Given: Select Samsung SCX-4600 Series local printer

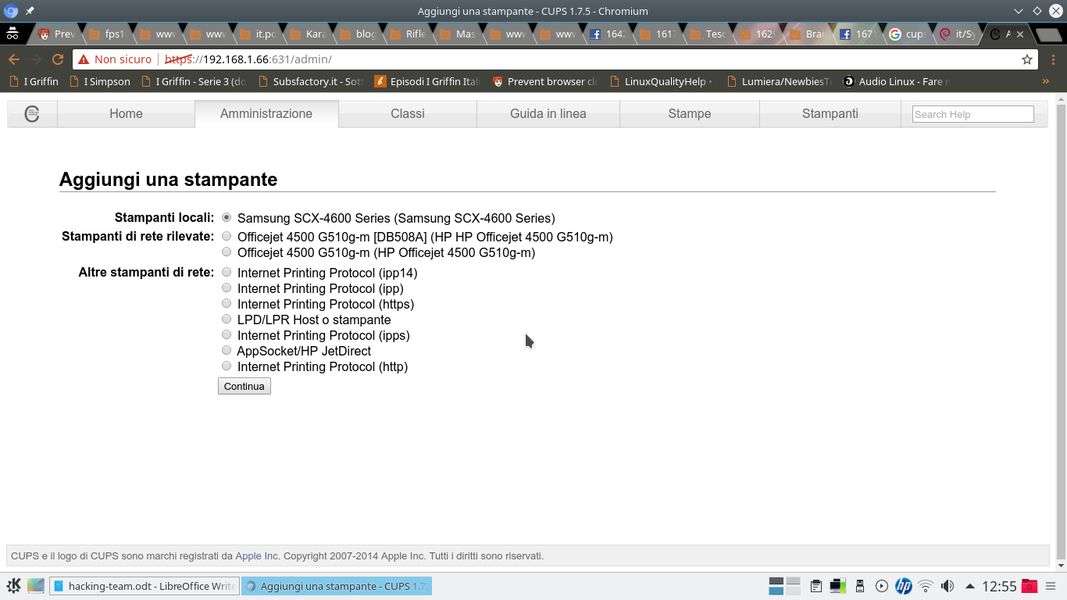Looking at the screenshot, I should (227, 218).
